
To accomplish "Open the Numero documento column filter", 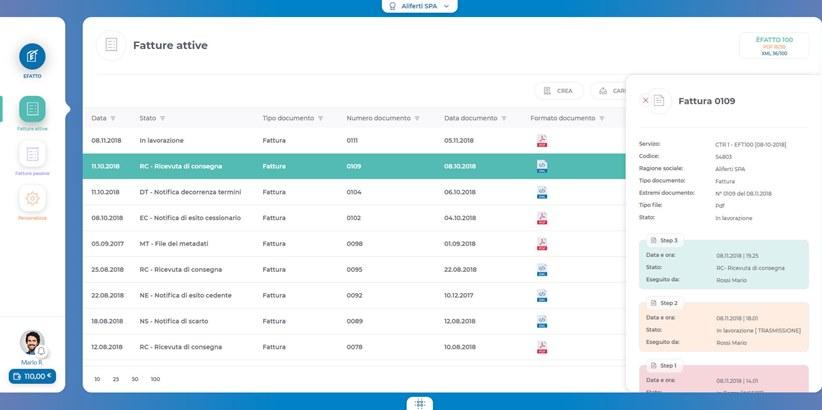I will click(420, 118).
